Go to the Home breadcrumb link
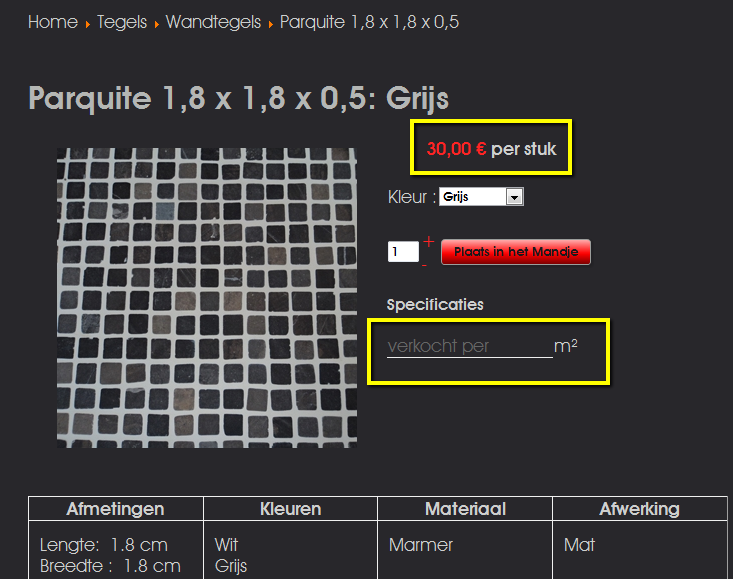This screenshot has width=733, height=579. 53,22
